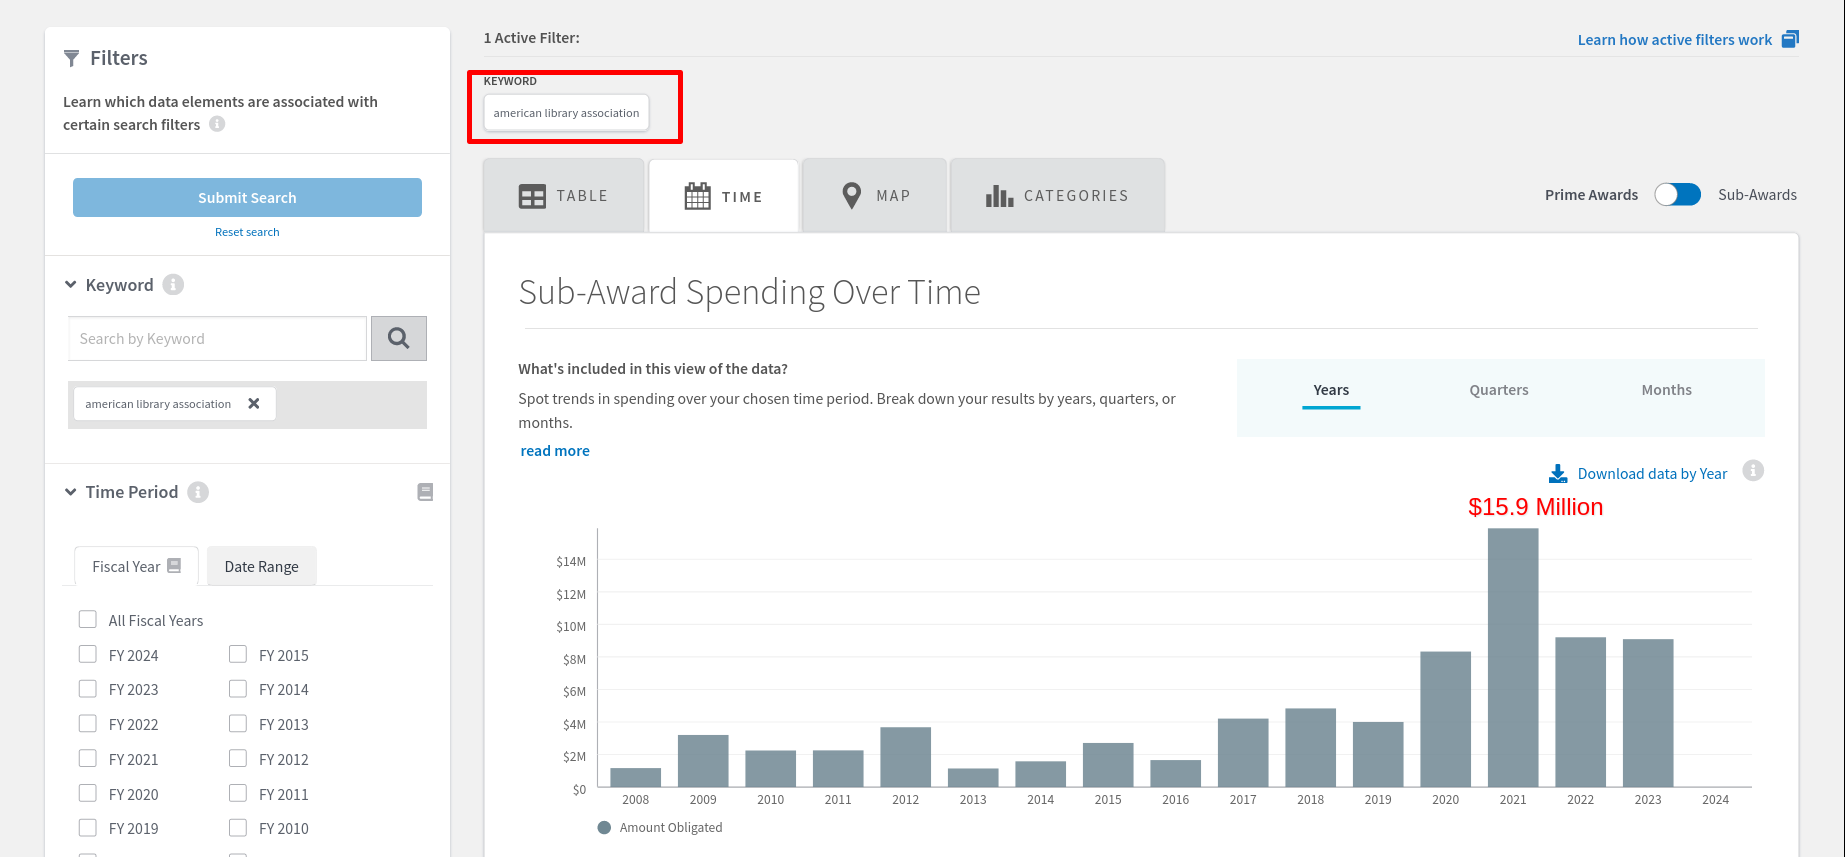Click the Time calendar icon
The height and width of the screenshot is (857, 1845).
point(698,196)
